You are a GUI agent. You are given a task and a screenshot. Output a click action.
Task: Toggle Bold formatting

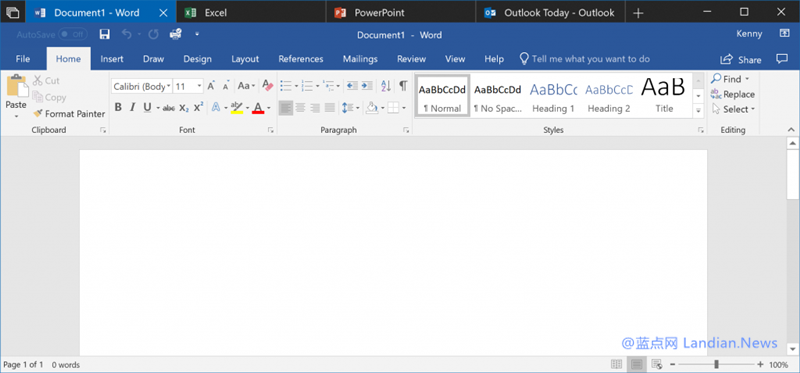pyautogui.click(x=118, y=108)
